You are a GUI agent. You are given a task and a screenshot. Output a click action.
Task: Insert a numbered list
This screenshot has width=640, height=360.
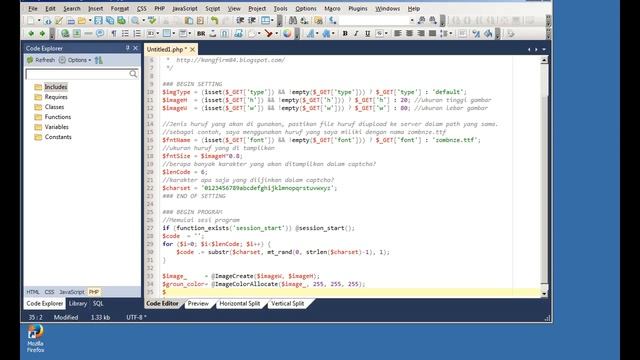(x=137, y=33)
